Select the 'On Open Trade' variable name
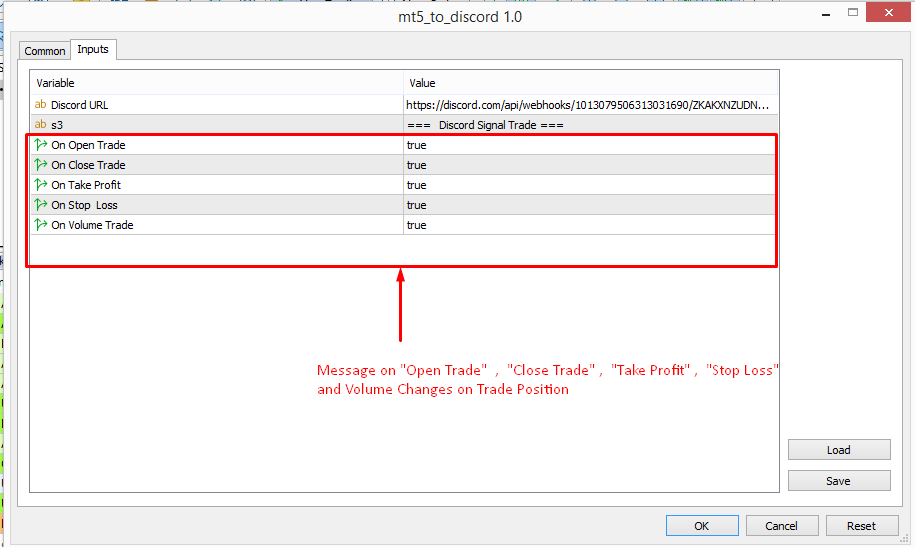 pyautogui.click(x=88, y=145)
